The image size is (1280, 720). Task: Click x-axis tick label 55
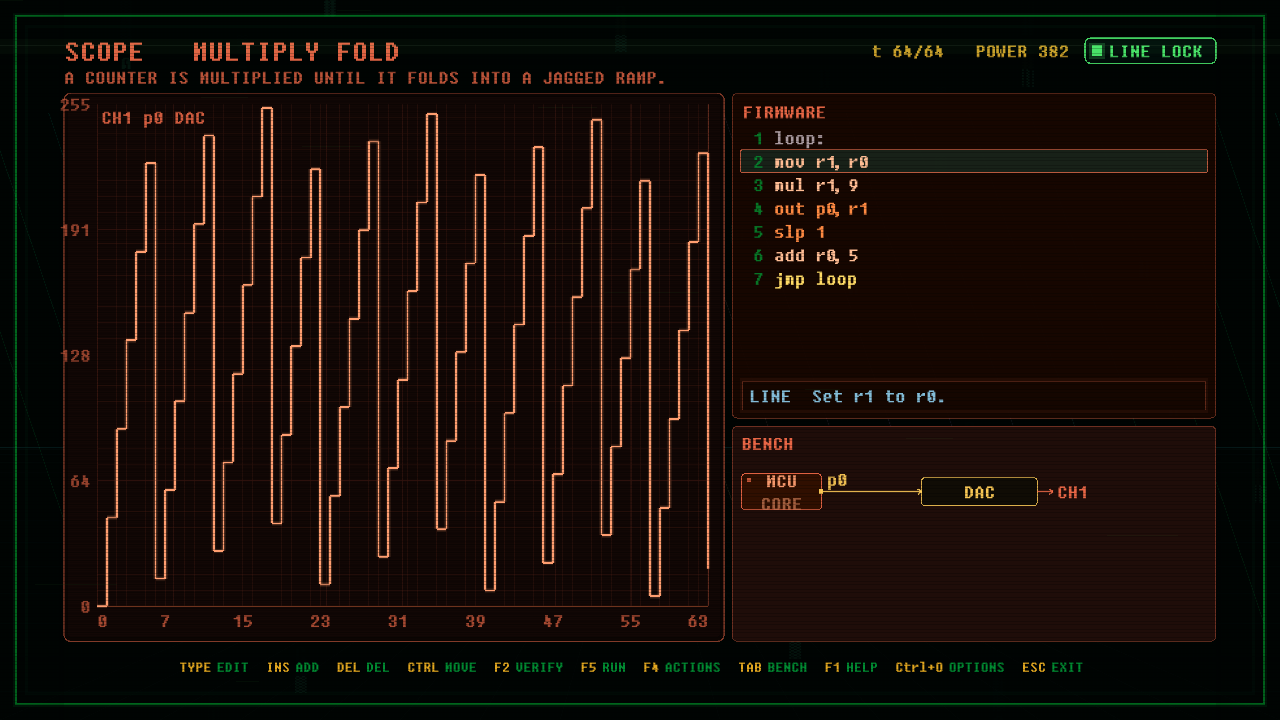coord(630,621)
